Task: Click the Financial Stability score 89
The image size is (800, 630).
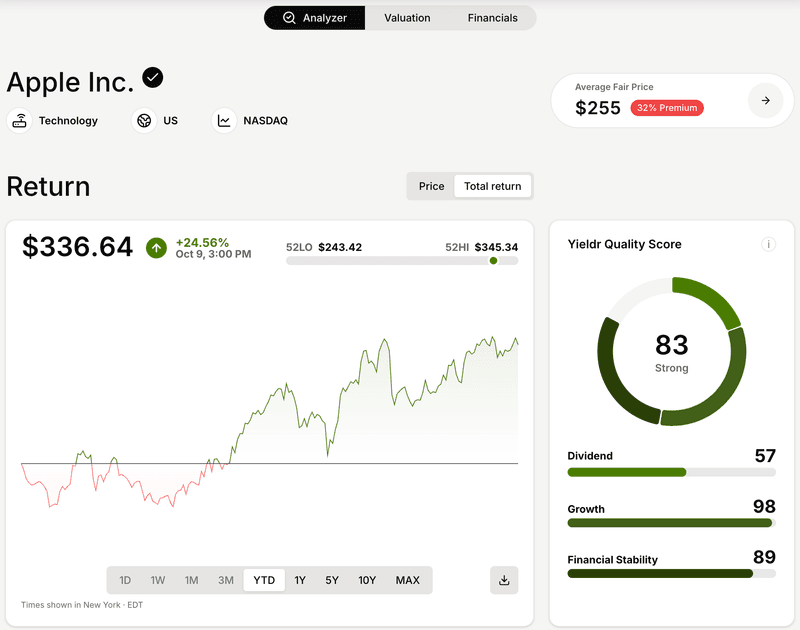Action: click(x=764, y=557)
